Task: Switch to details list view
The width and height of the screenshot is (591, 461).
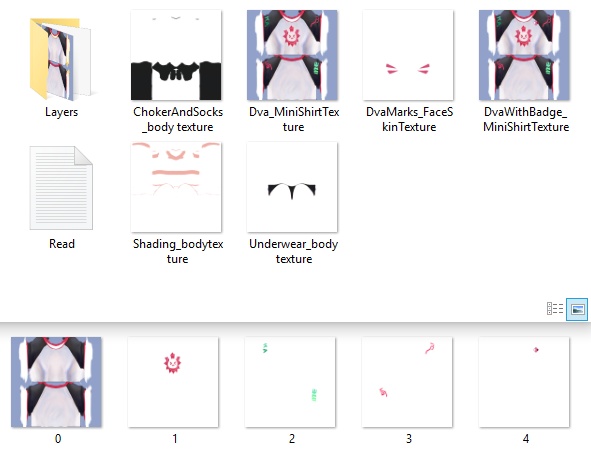Action: tap(555, 309)
